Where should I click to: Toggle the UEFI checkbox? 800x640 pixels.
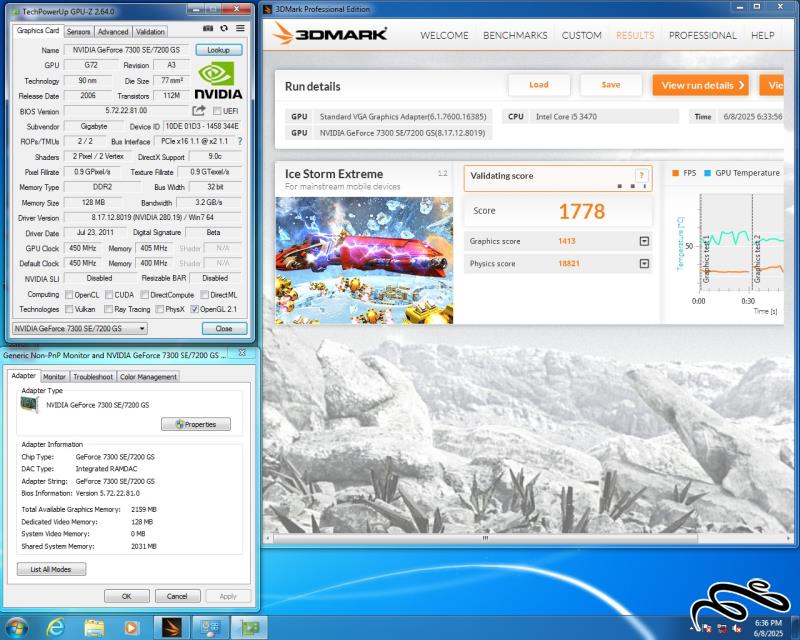(217, 111)
